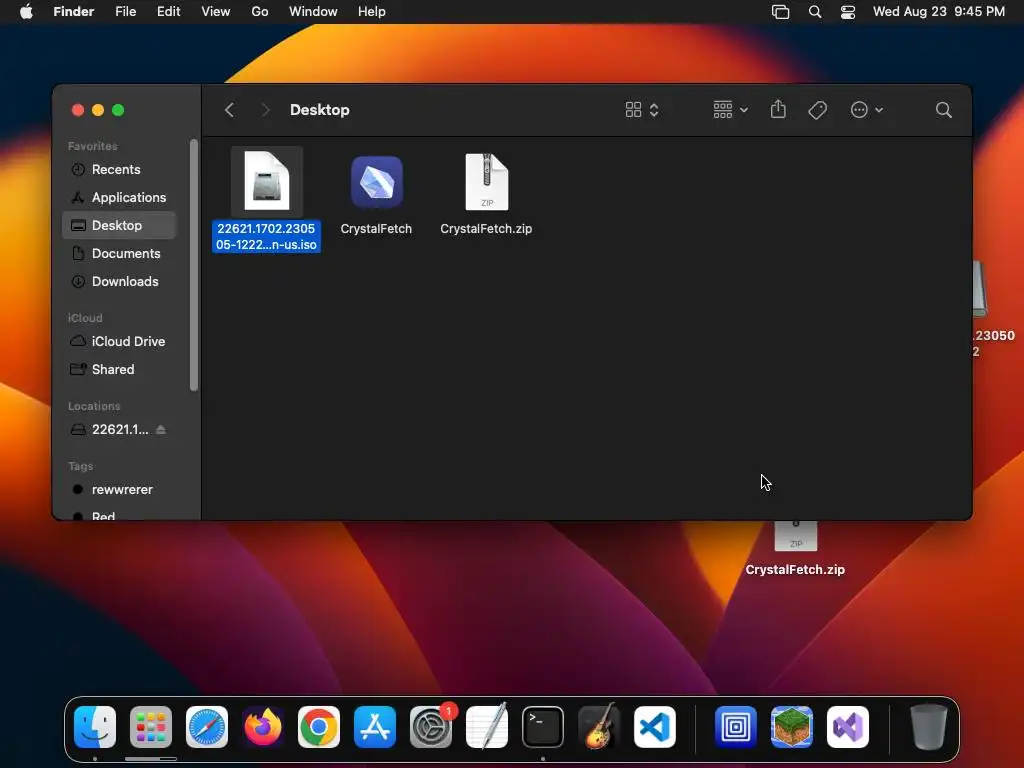The image size is (1024, 768).
Task: Launch Firefox from the Dock
Action: (263, 726)
